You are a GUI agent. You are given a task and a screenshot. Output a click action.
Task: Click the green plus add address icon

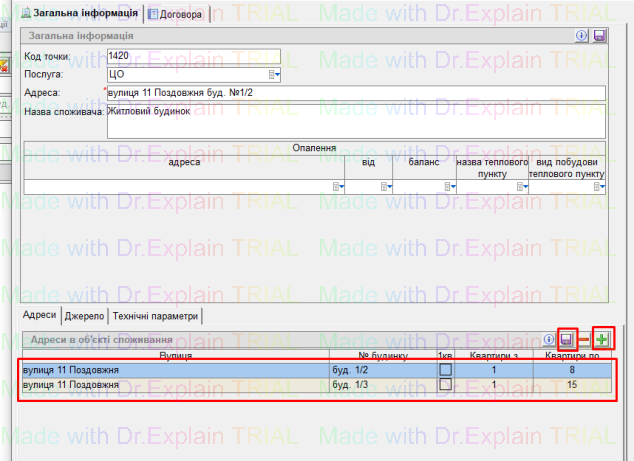(x=602, y=340)
